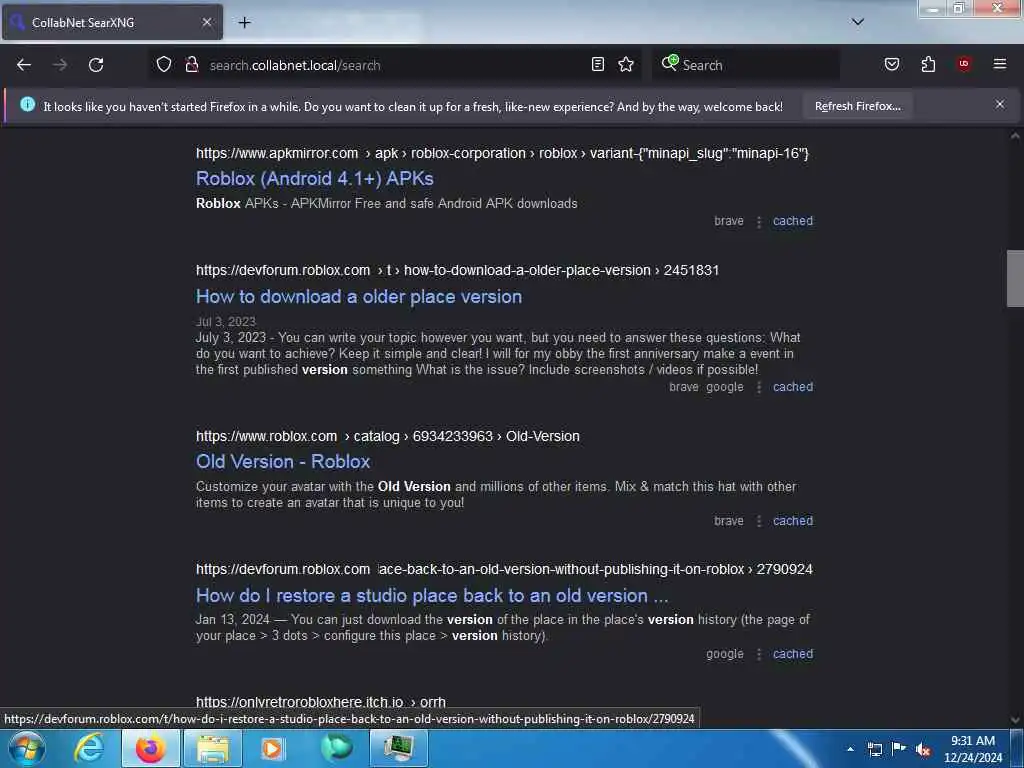Viewport: 1024px width, 768px height.
Task: Expand the list all tabs dropdown
Action: click(858, 22)
